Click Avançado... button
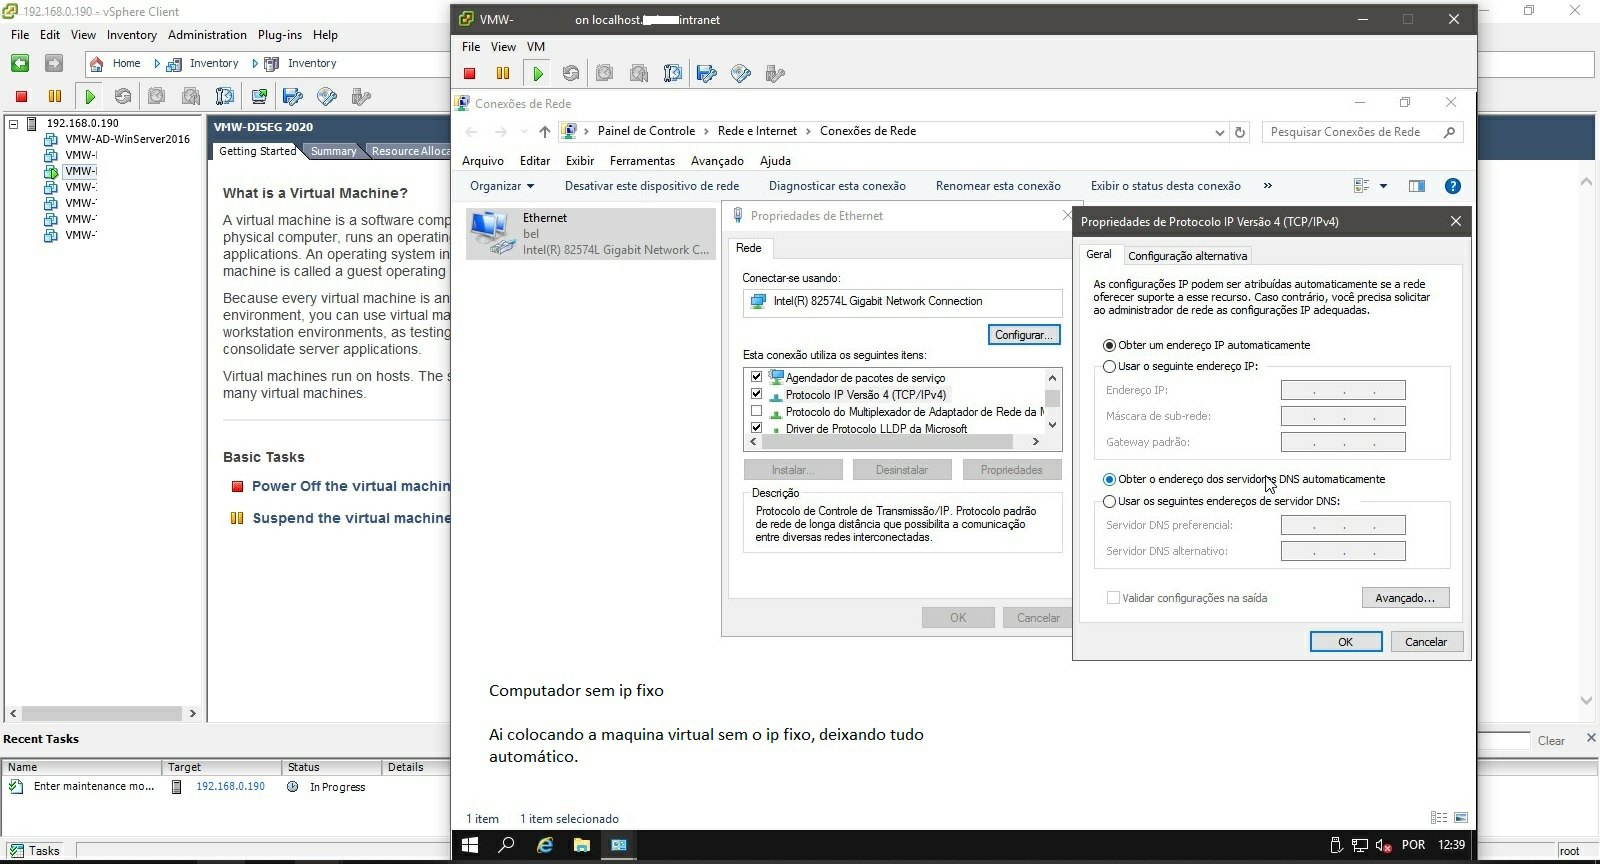The height and width of the screenshot is (864, 1600). 1405,598
